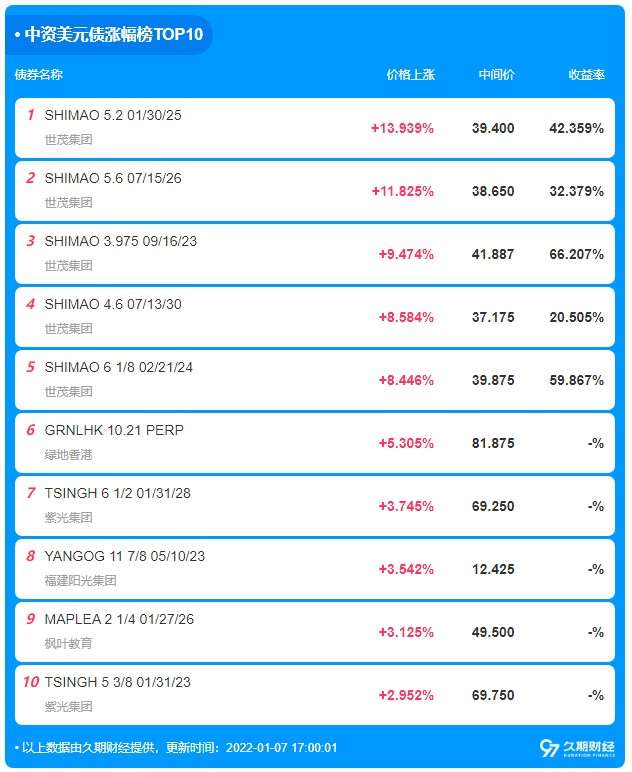Image resolution: width=632 pixels, height=772 pixels.
Task: Click 绿地香港 issuer name
Action: click(x=68, y=454)
